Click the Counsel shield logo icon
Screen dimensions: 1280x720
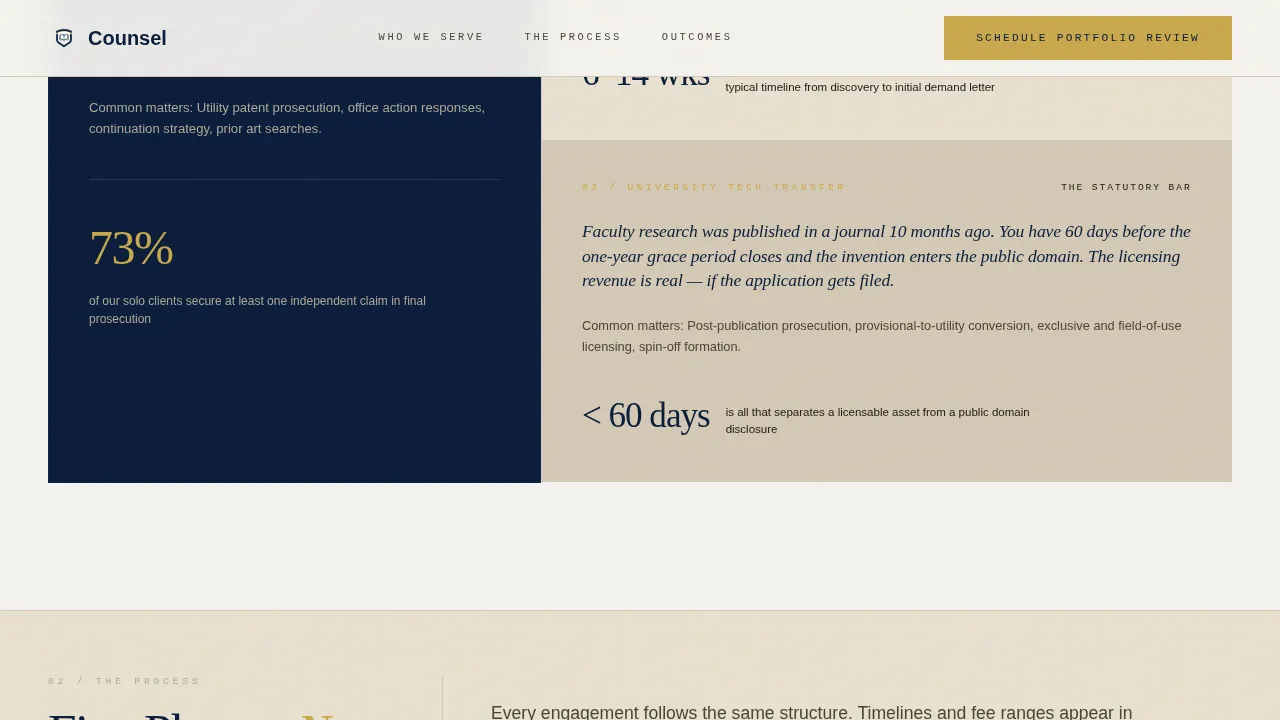pyautogui.click(x=64, y=38)
